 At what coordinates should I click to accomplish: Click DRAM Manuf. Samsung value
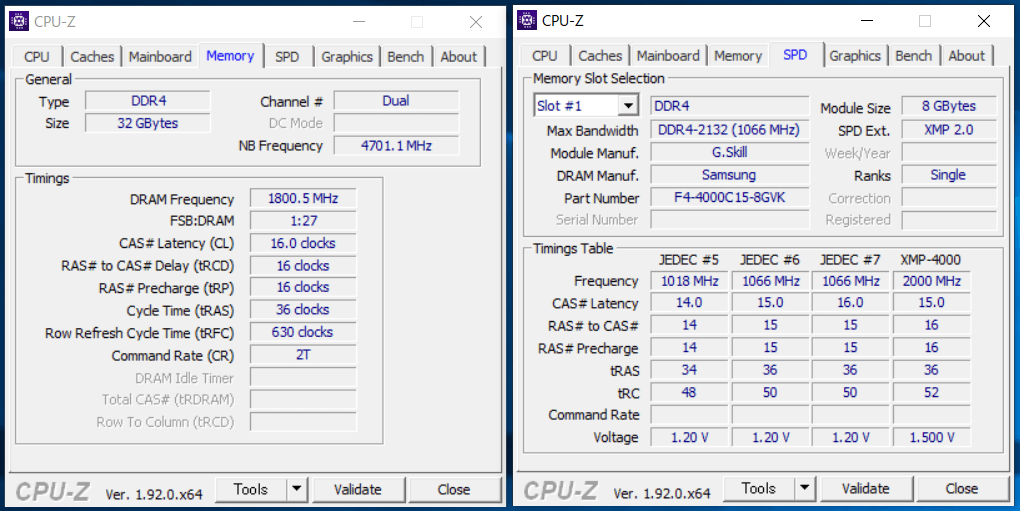730,175
